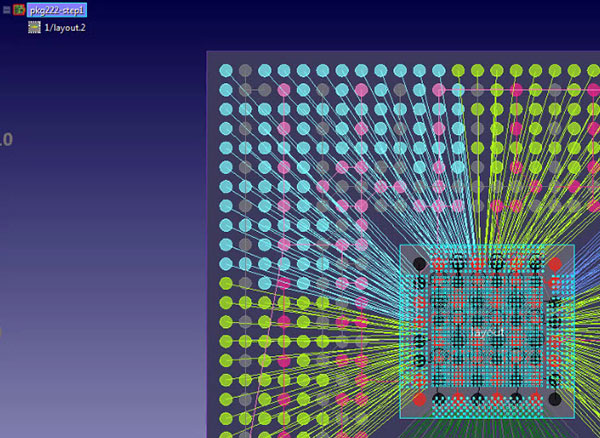600x438 pixels.
Task: Select the red pad at die's bottom-left corner
Action: pyautogui.click(x=420, y=399)
